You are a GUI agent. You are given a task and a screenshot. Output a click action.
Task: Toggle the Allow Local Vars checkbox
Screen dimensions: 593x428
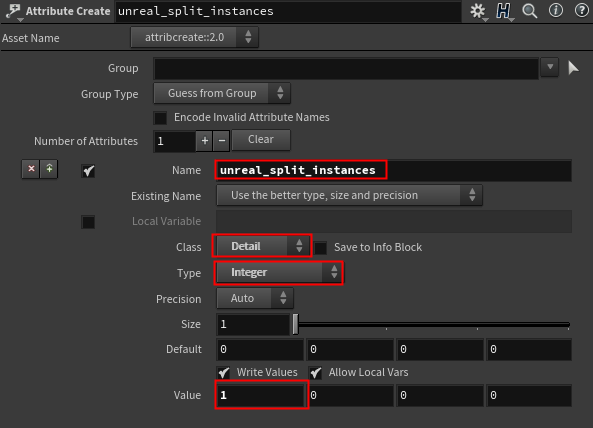[x=315, y=373]
